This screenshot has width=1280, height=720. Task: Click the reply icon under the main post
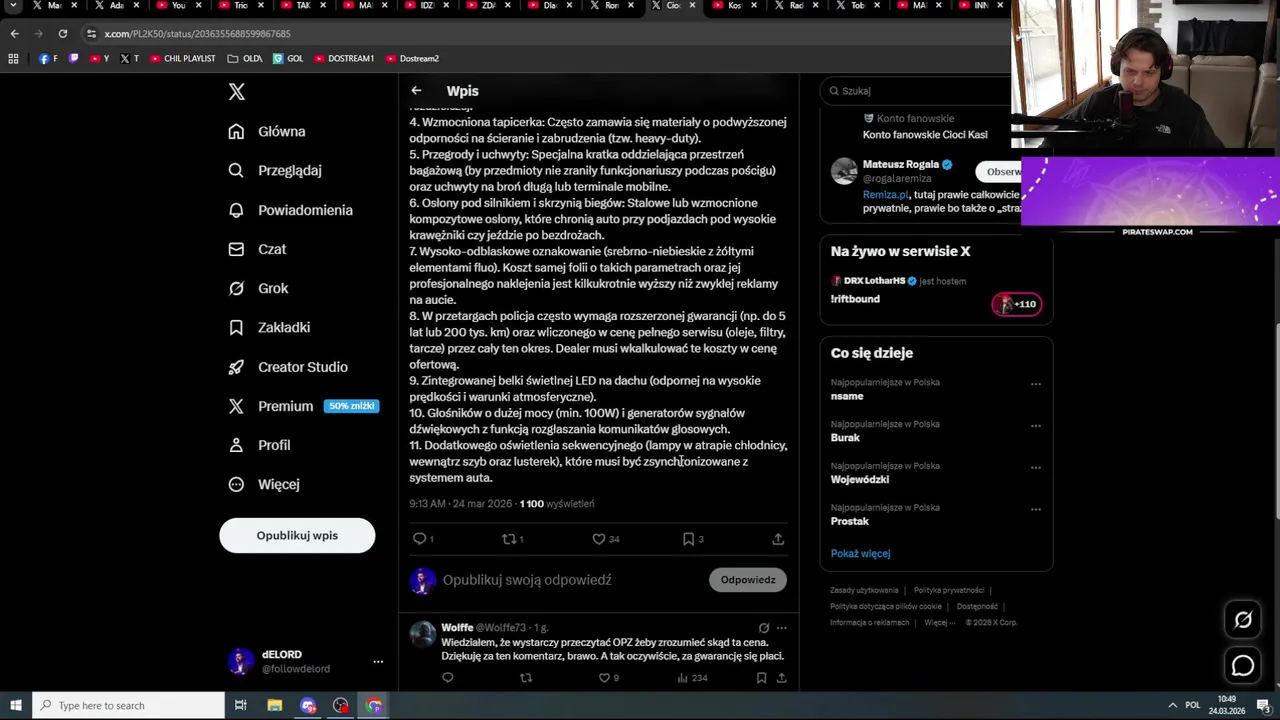point(420,539)
